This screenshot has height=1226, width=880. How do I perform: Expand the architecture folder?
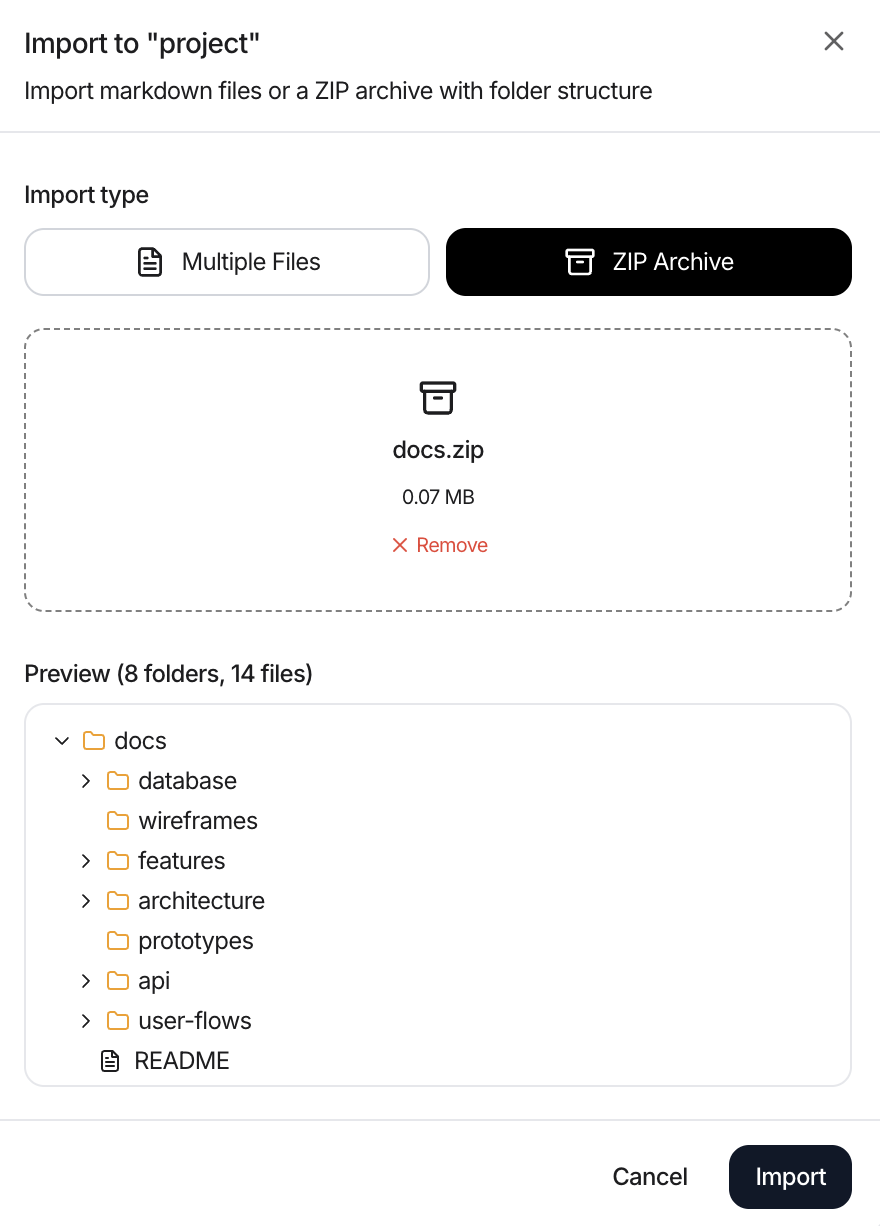(85, 900)
